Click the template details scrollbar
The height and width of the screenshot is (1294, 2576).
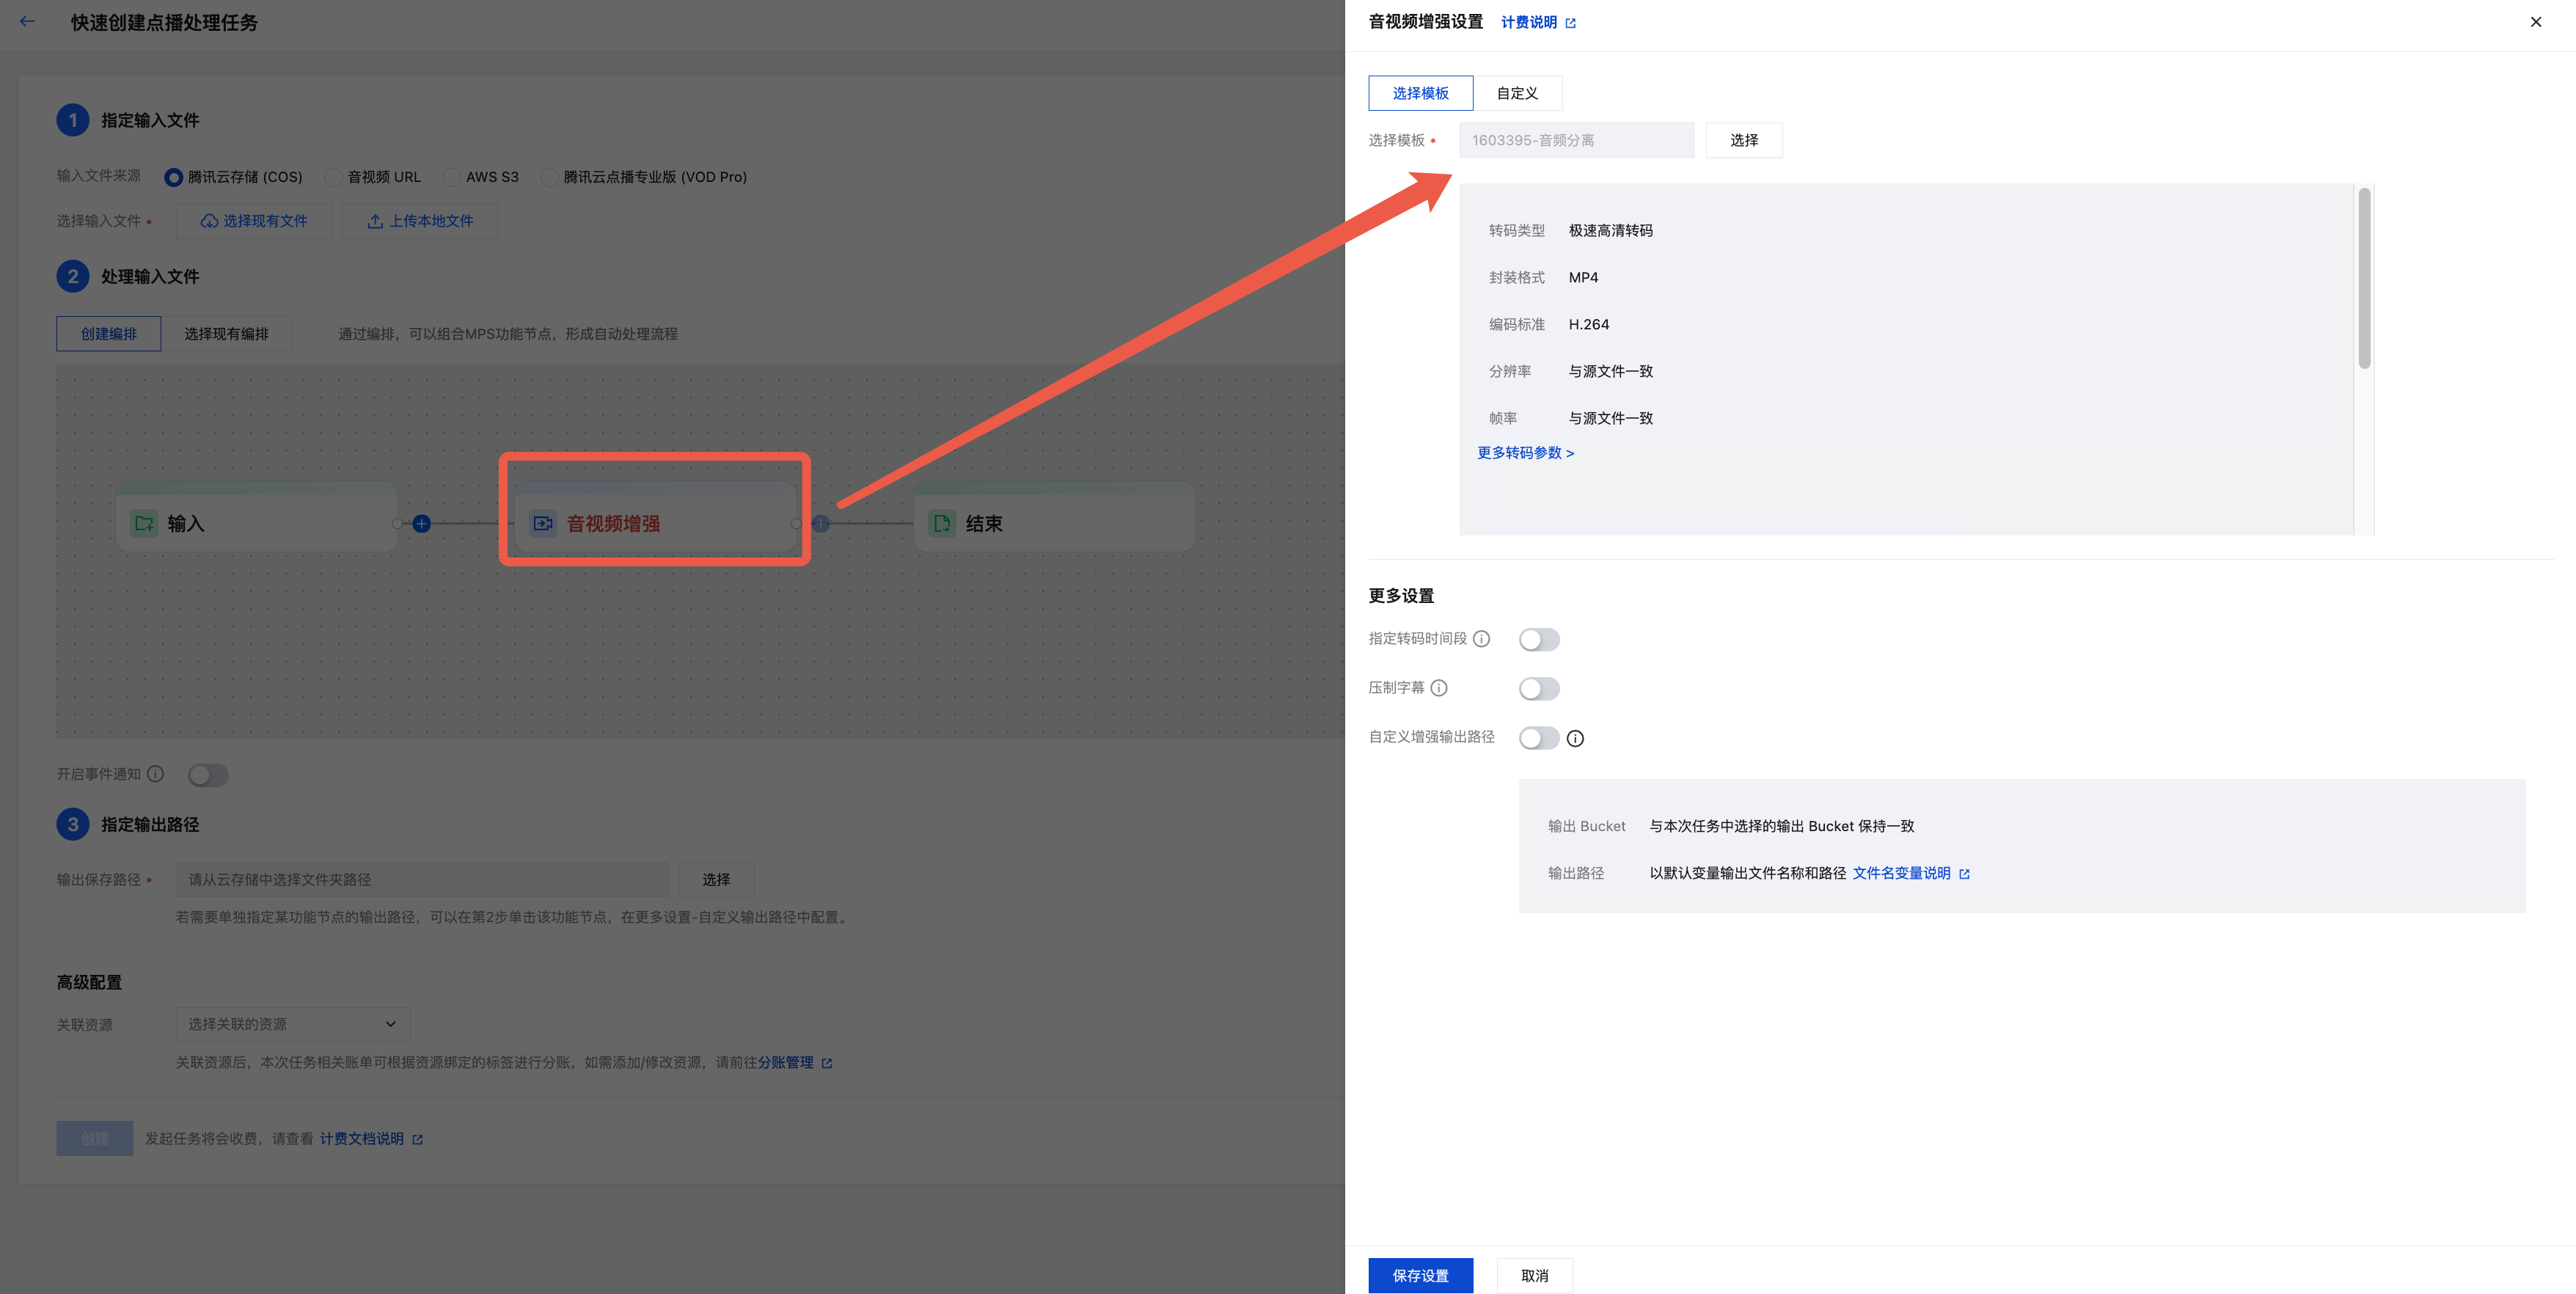[2364, 279]
